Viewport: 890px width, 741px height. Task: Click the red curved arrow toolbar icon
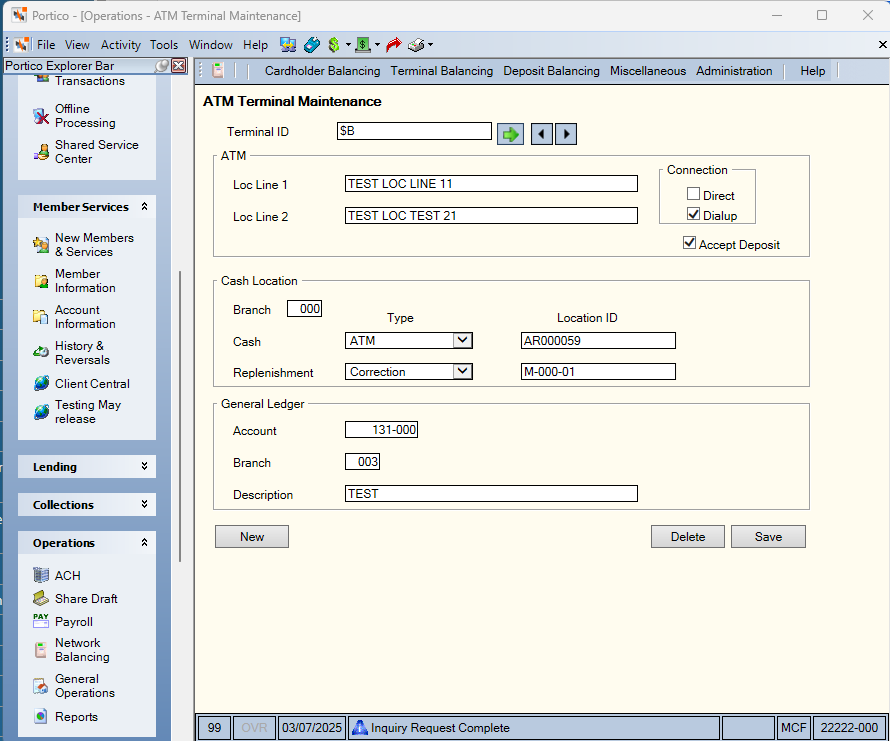[393, 44]
